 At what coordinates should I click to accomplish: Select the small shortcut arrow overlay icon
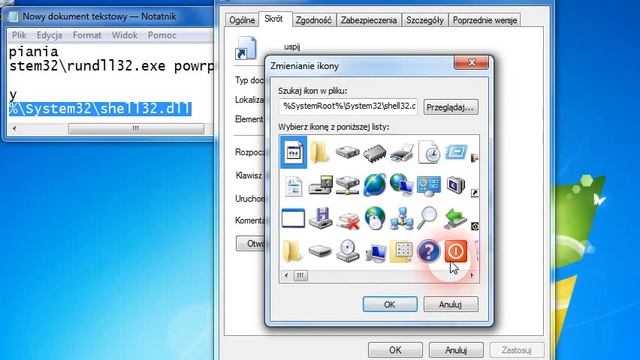(475, 193)
